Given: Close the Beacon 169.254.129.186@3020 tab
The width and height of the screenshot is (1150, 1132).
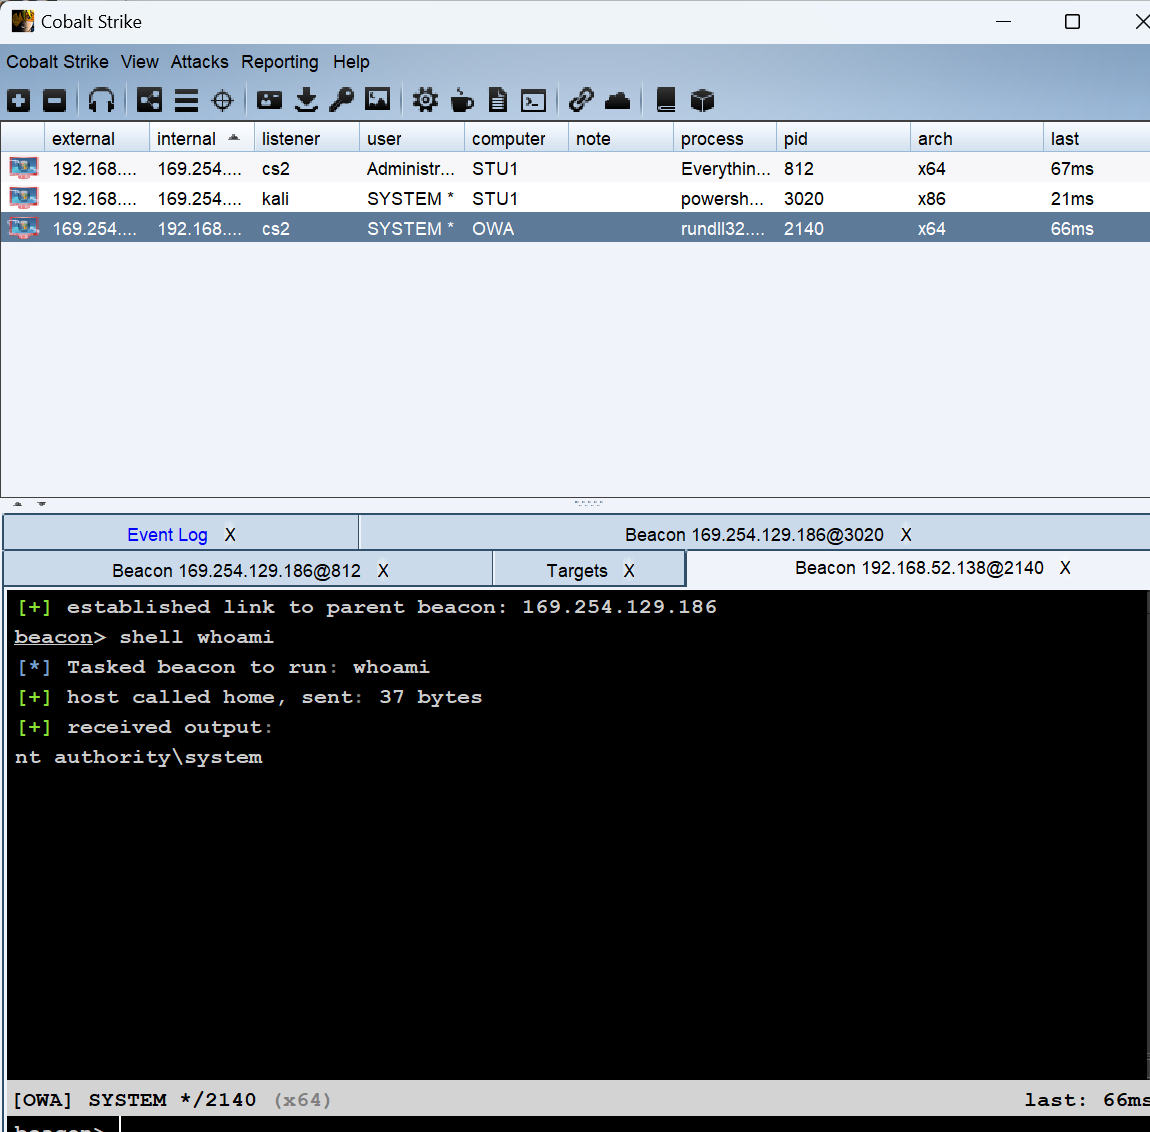Looking at the screenshot, I should 906,535.
